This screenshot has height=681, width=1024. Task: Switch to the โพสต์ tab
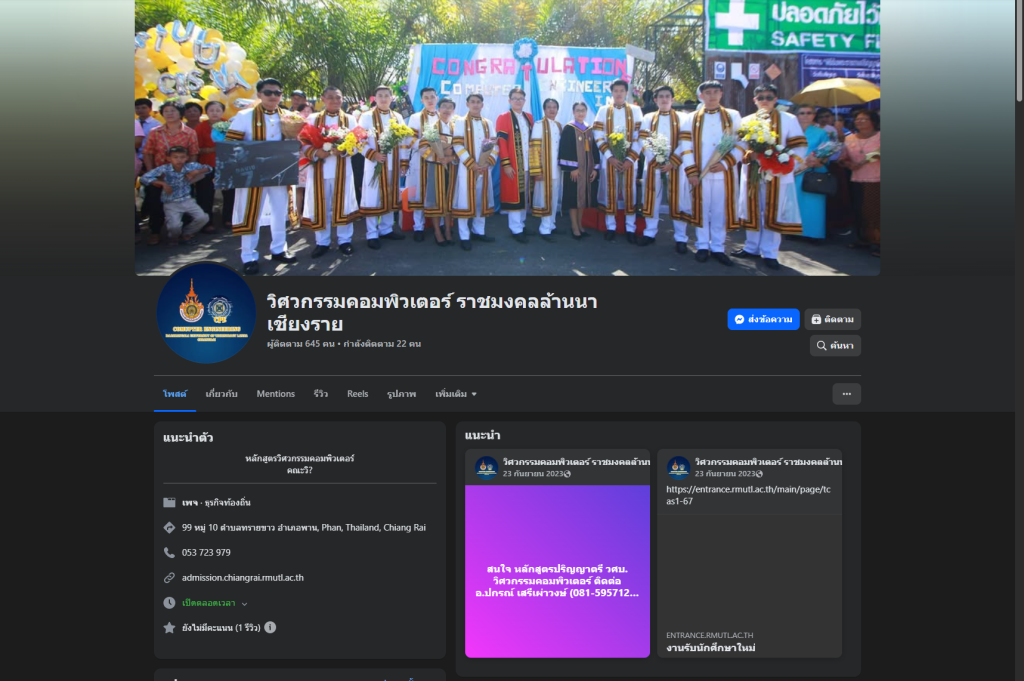point(175,394)
